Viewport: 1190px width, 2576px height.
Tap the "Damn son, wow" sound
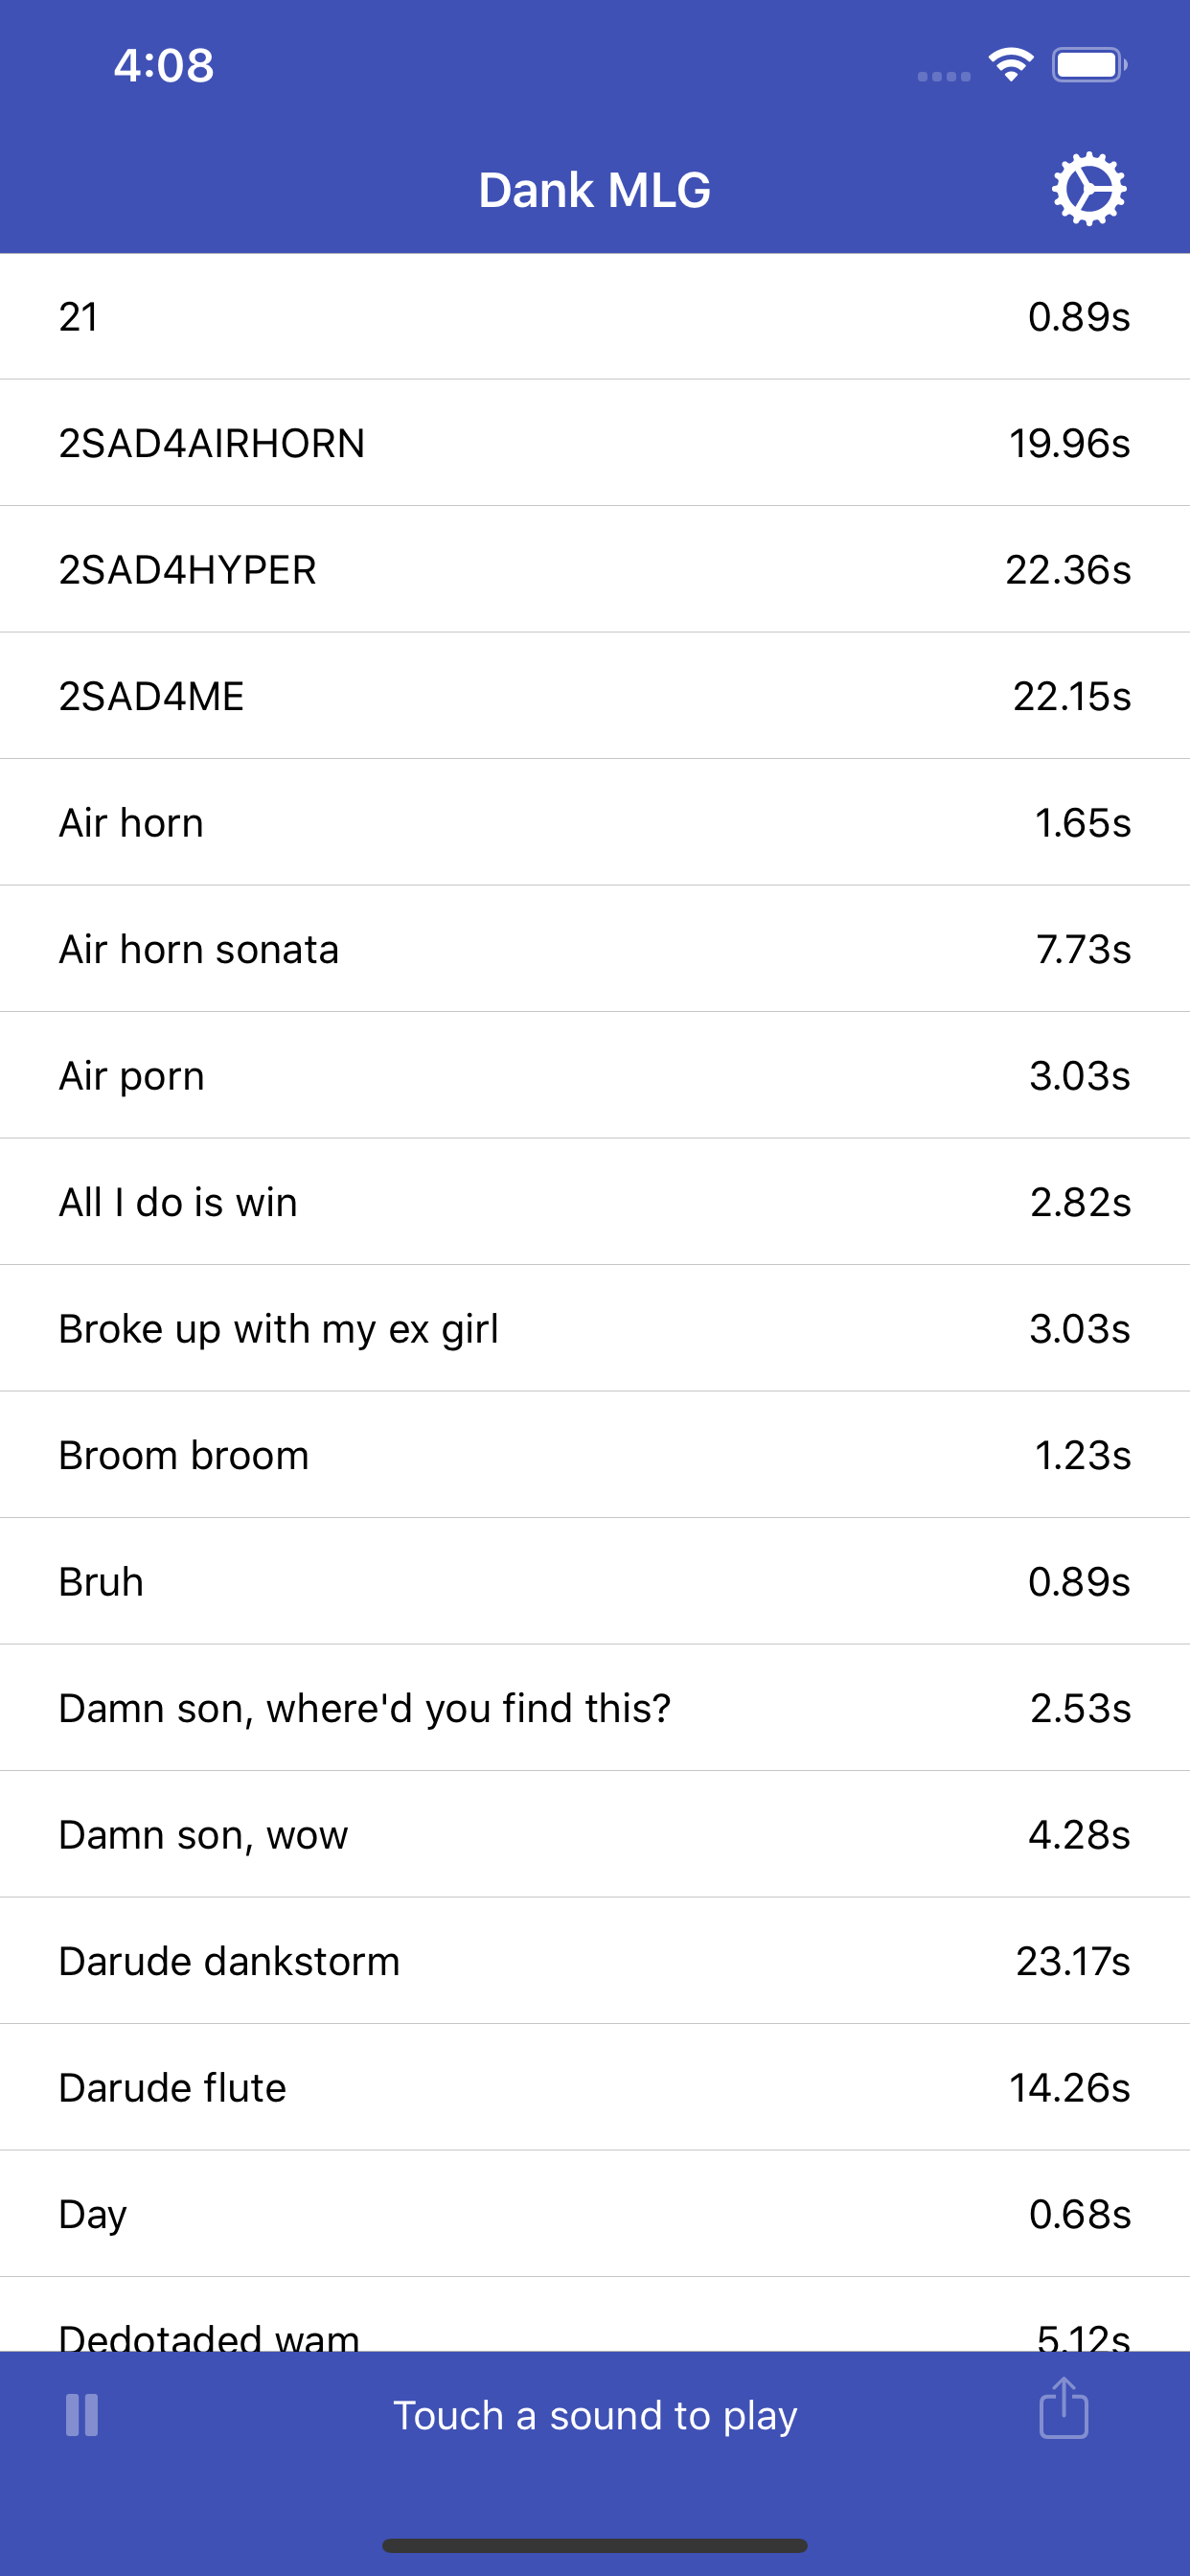594,1835
